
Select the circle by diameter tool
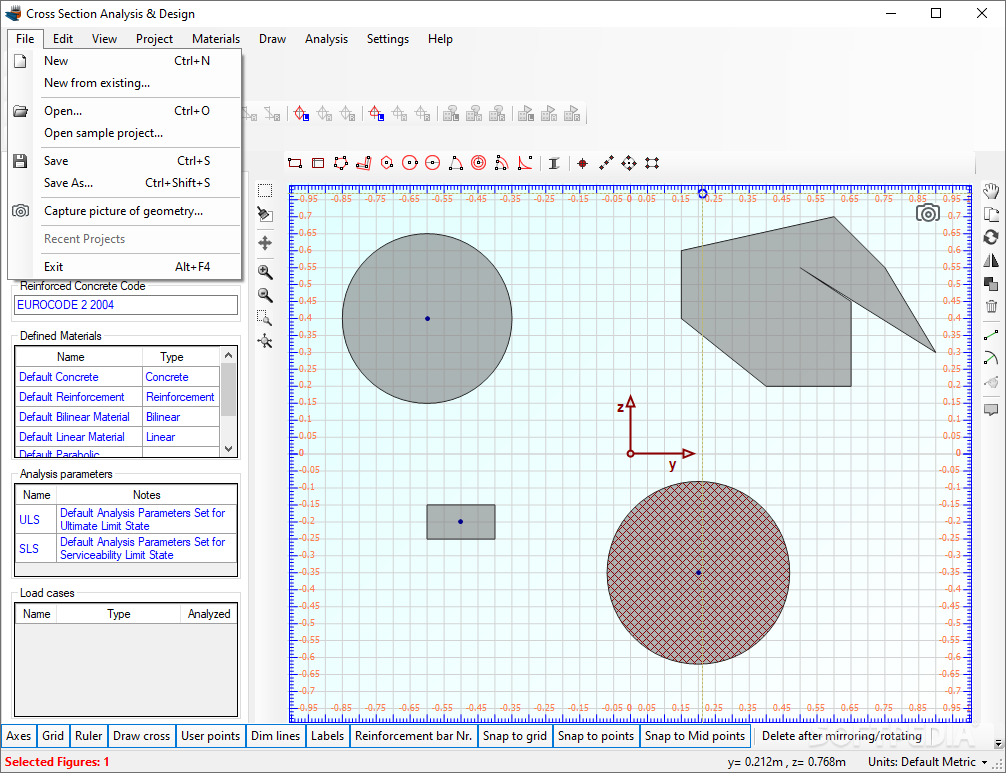[433, 163]
